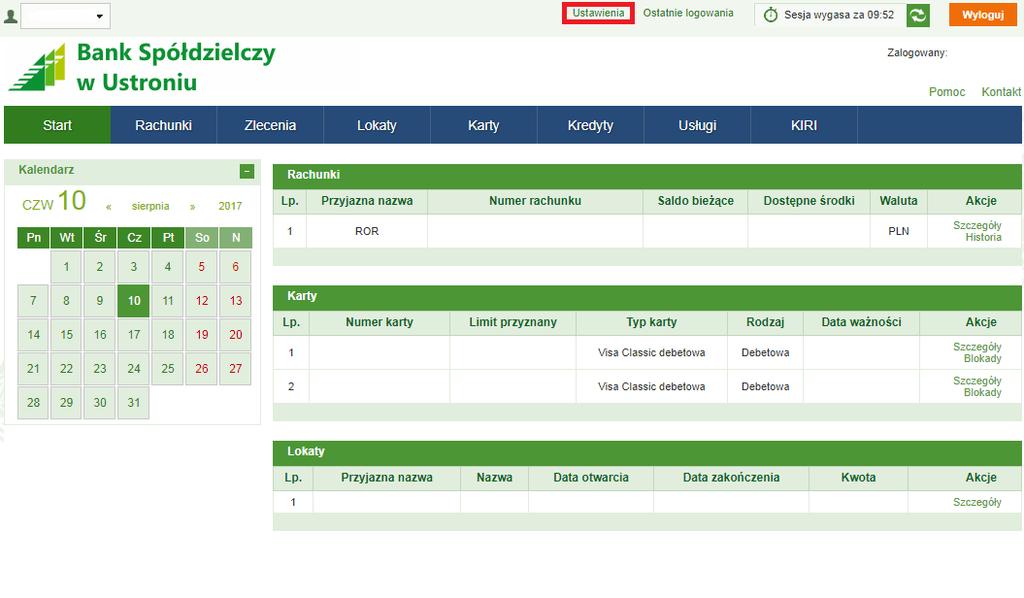Click Kwota column header

[858, 477]
